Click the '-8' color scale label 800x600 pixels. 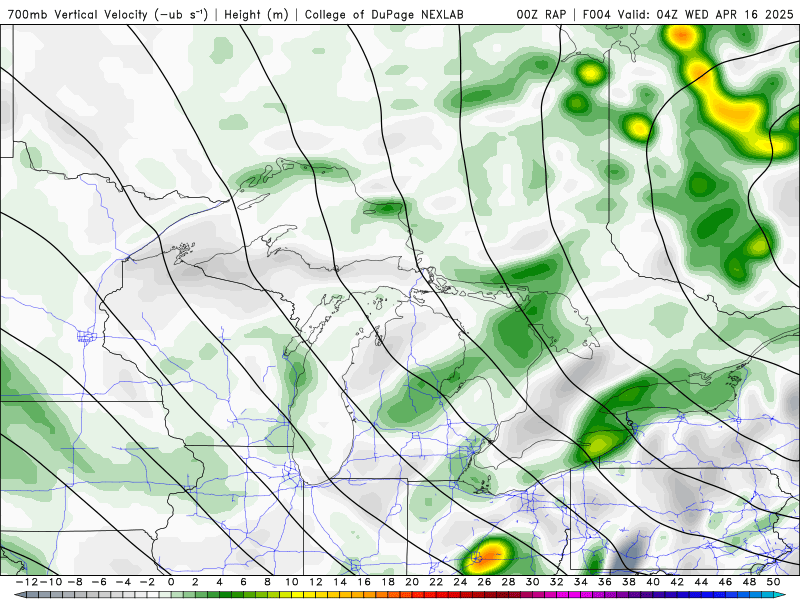click(75, 582)
